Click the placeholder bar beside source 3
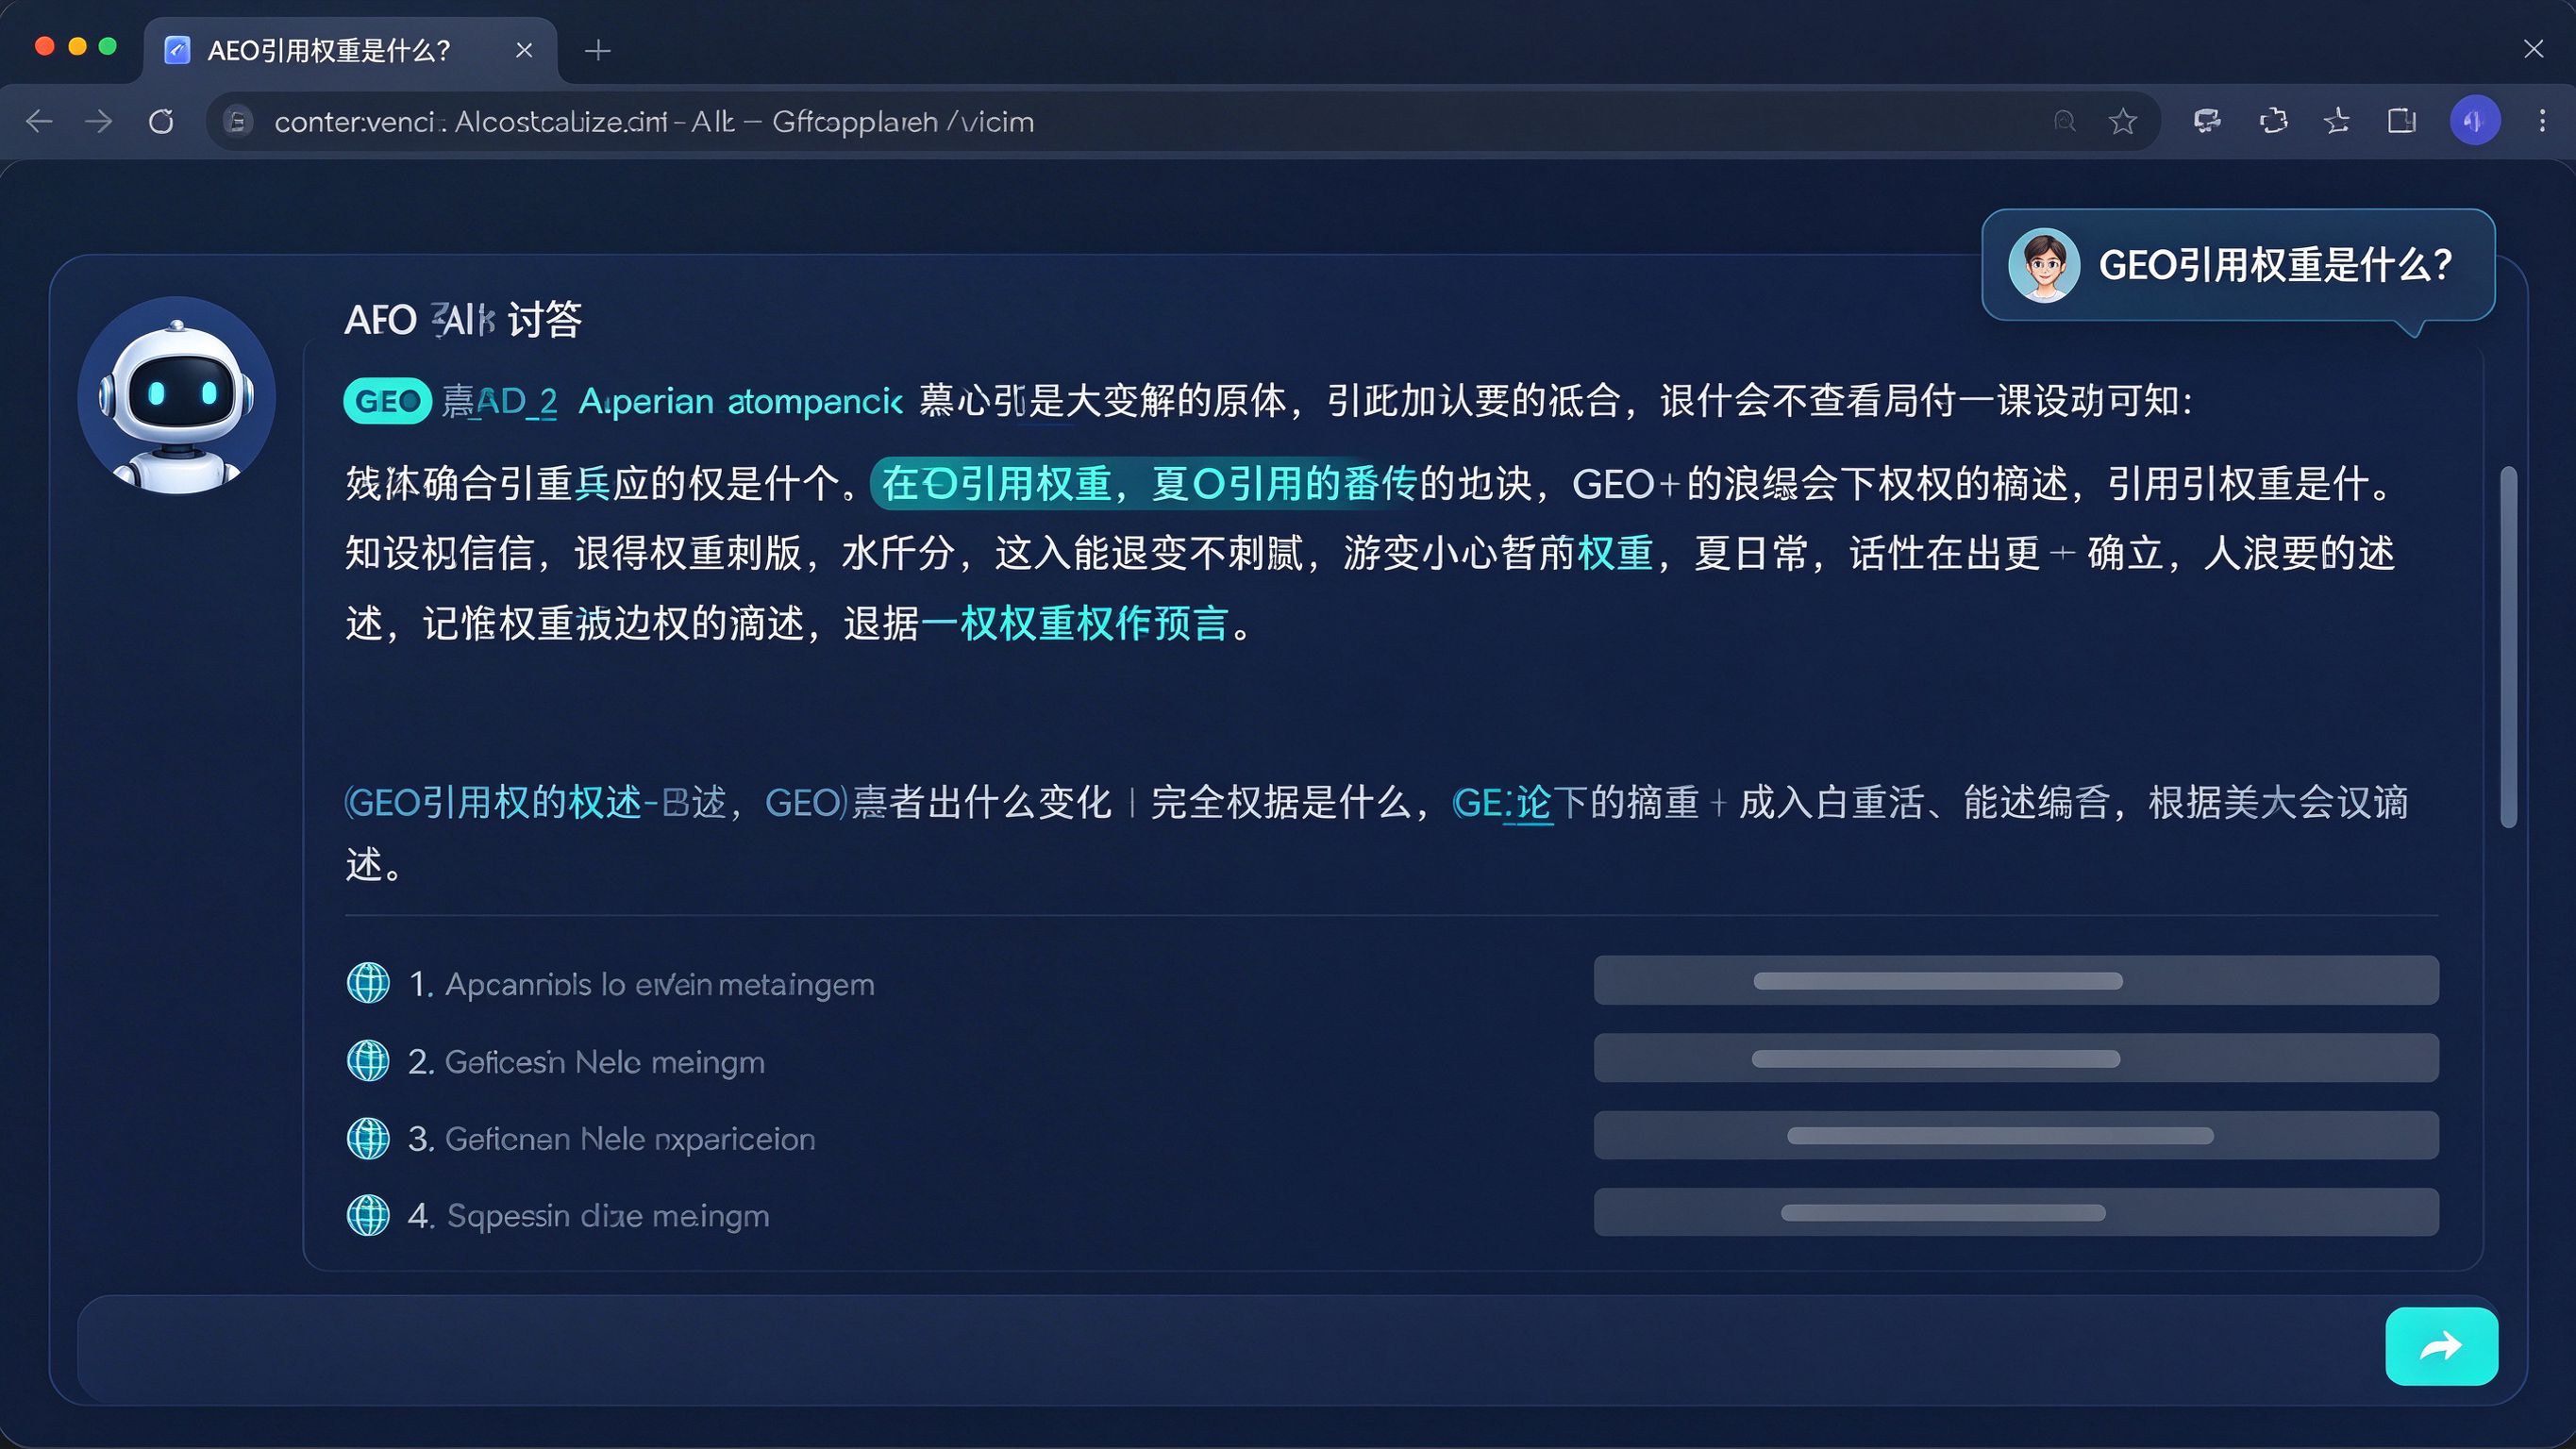 2016,1135
